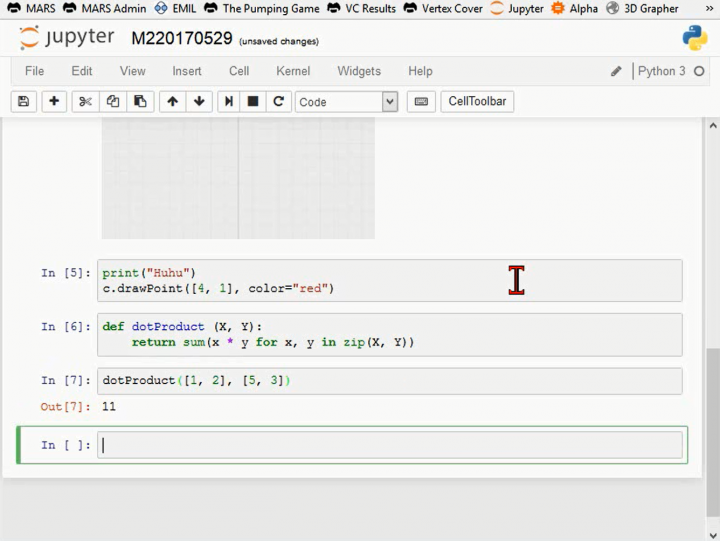Rename the notebook title M220170529
Viewport: 720px width, 541px height.
182,39
